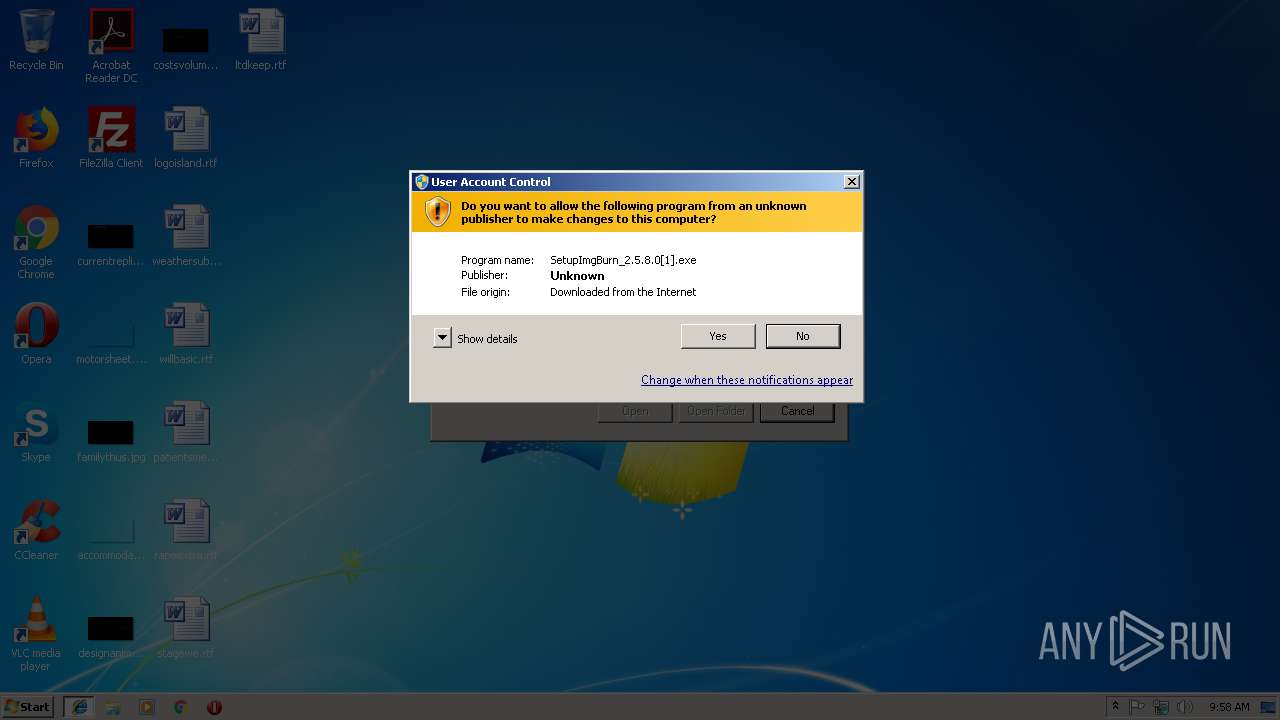Screen dimensions: 1280x720
Task: Open the Start menu
Action: [28, 707]
